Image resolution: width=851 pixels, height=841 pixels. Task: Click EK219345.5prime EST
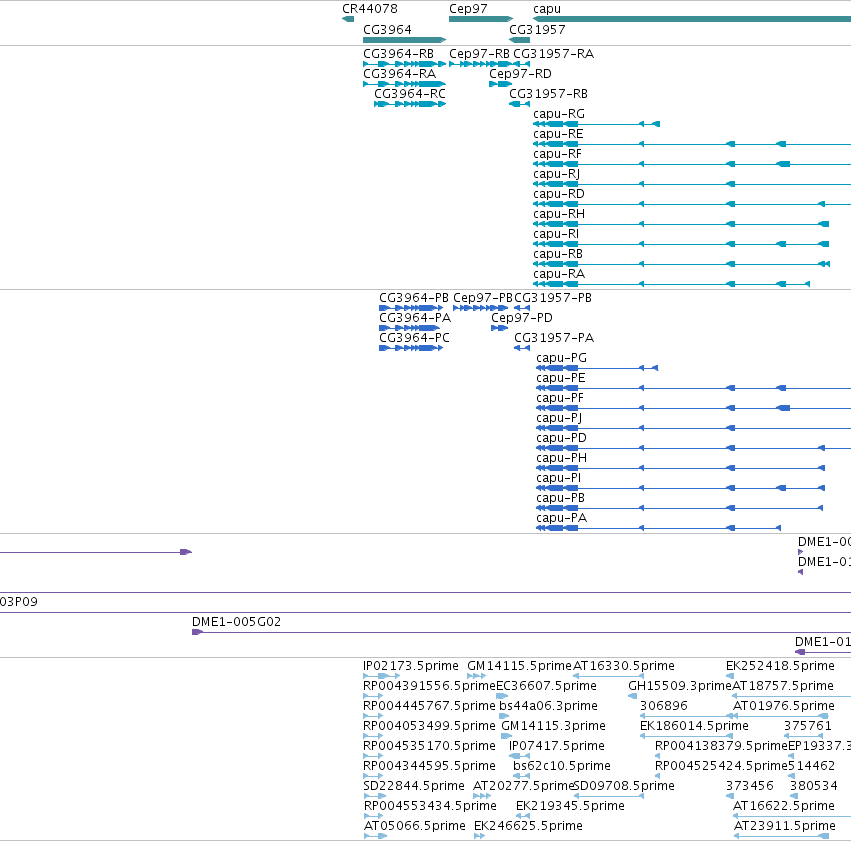point(523,816)
